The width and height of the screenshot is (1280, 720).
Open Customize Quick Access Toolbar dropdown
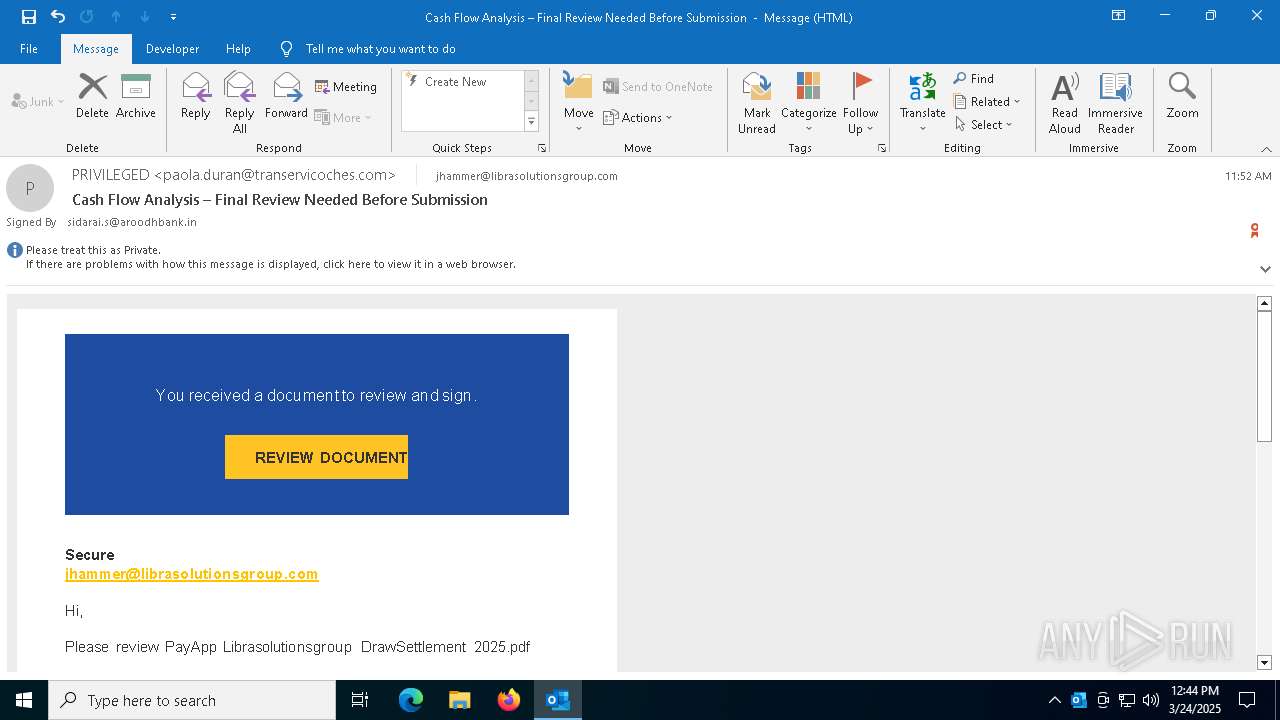coord(173,17)
